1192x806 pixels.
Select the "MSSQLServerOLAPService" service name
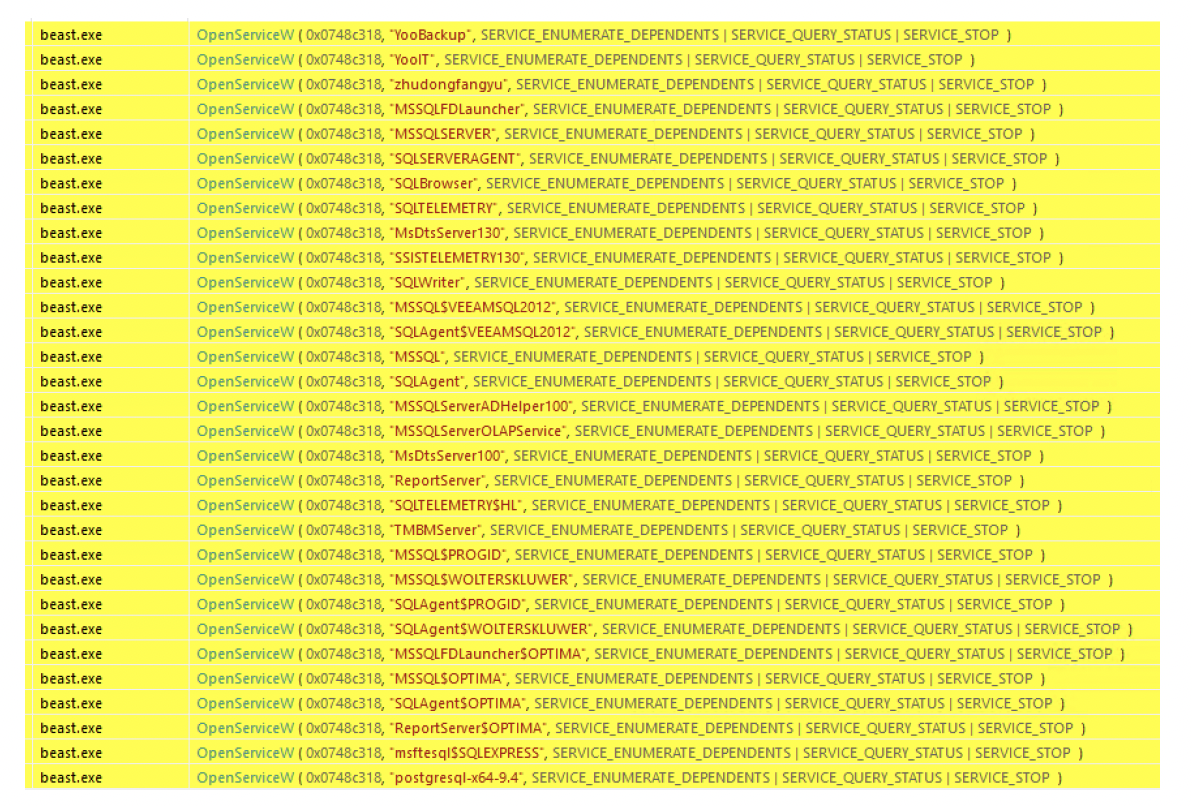click(x=478, y=431)
